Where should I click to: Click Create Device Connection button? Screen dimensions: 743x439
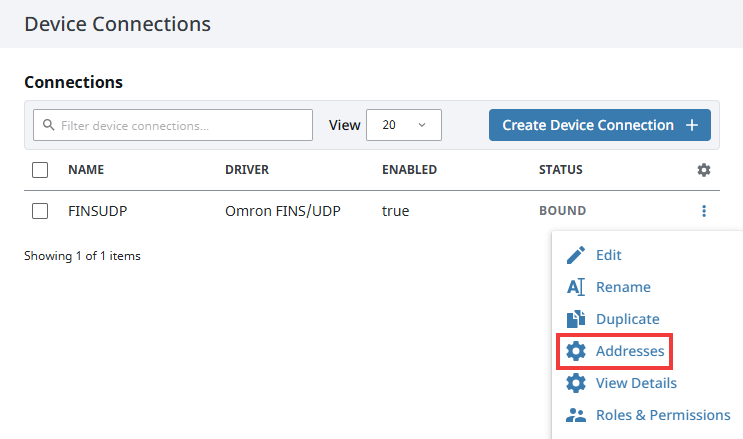pyautogui.click(x=599, y=125)
